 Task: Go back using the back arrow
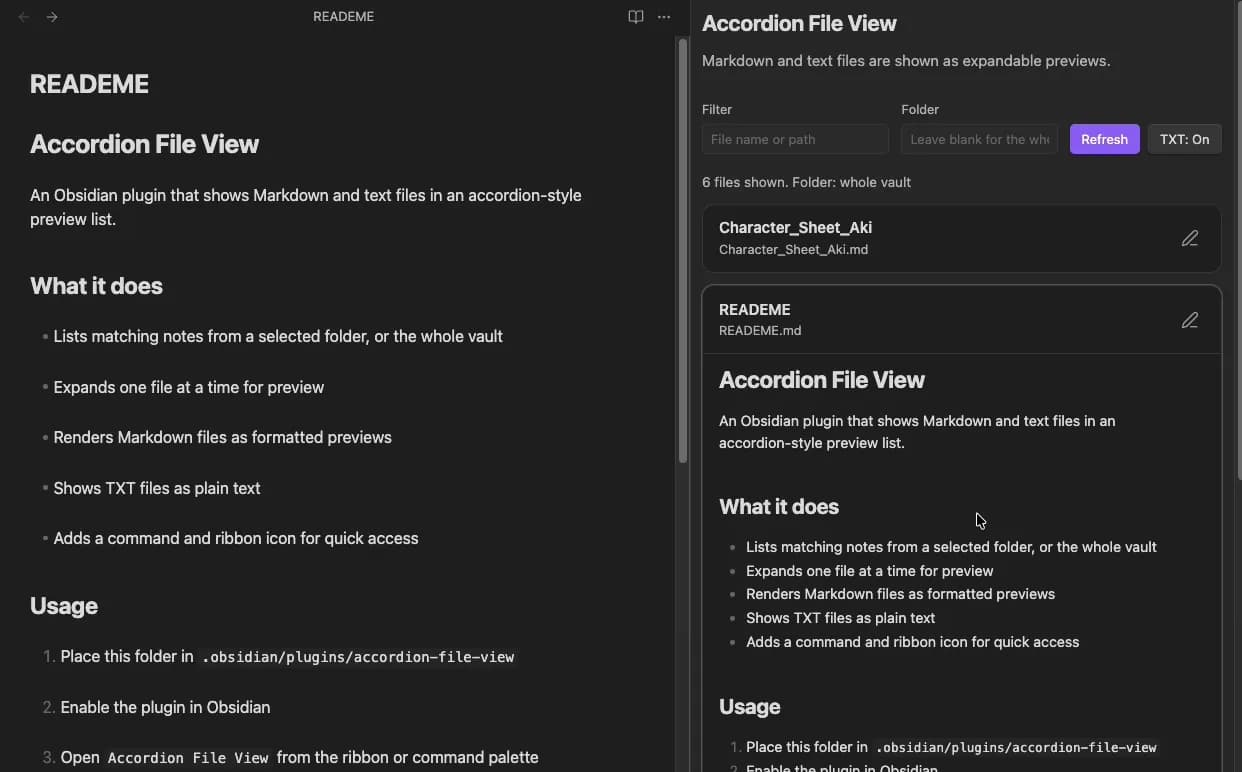tap(24, 17)
